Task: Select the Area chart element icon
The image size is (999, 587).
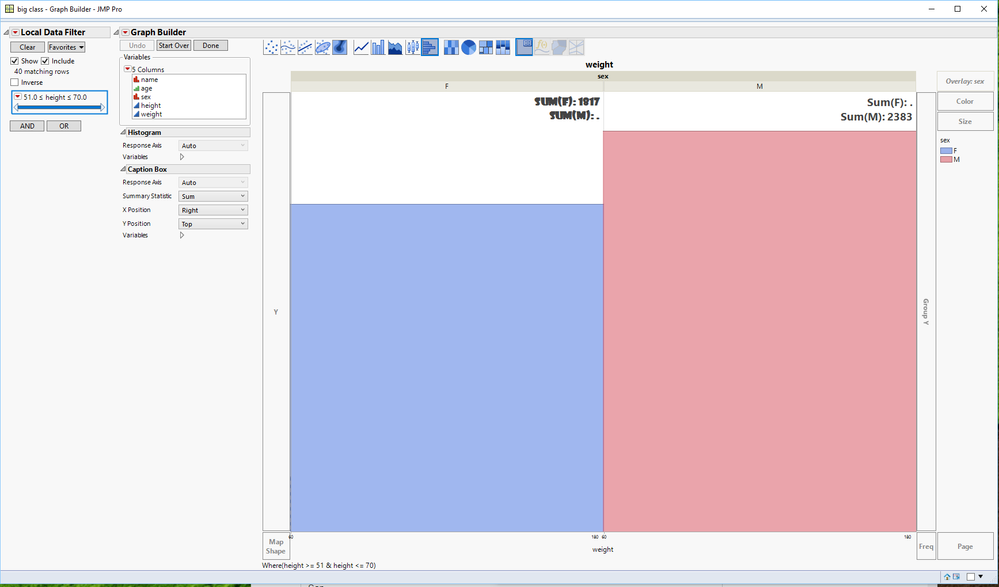Action: coord(396,47)
